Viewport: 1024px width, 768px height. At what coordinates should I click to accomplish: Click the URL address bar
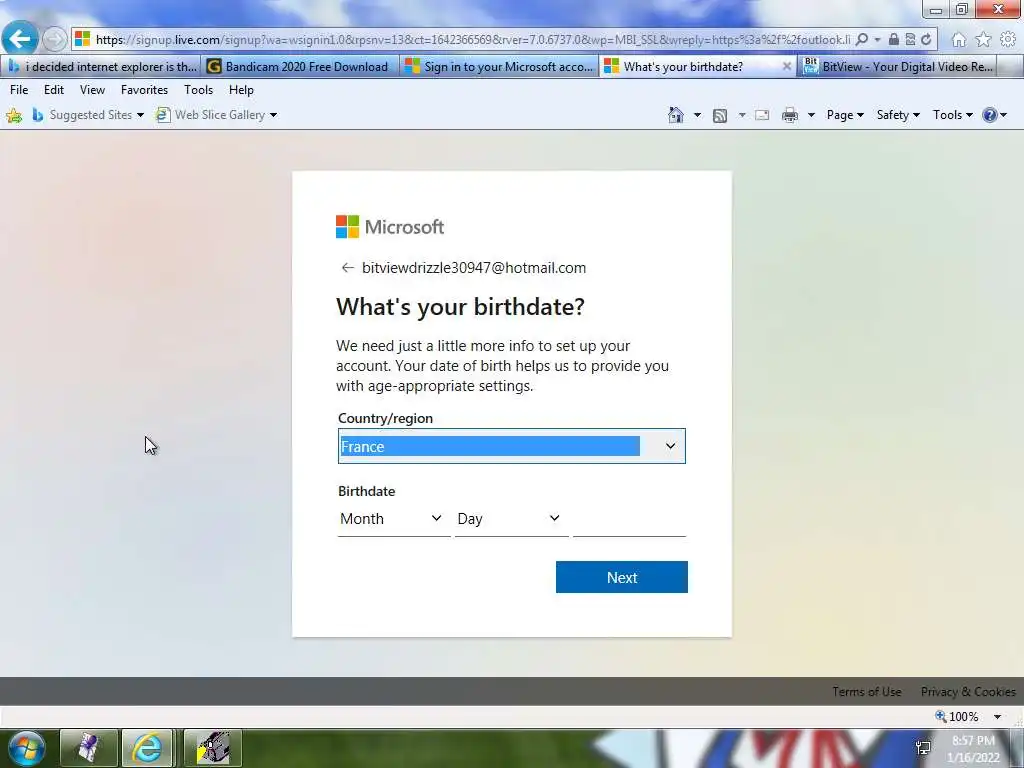click(472, 40)
